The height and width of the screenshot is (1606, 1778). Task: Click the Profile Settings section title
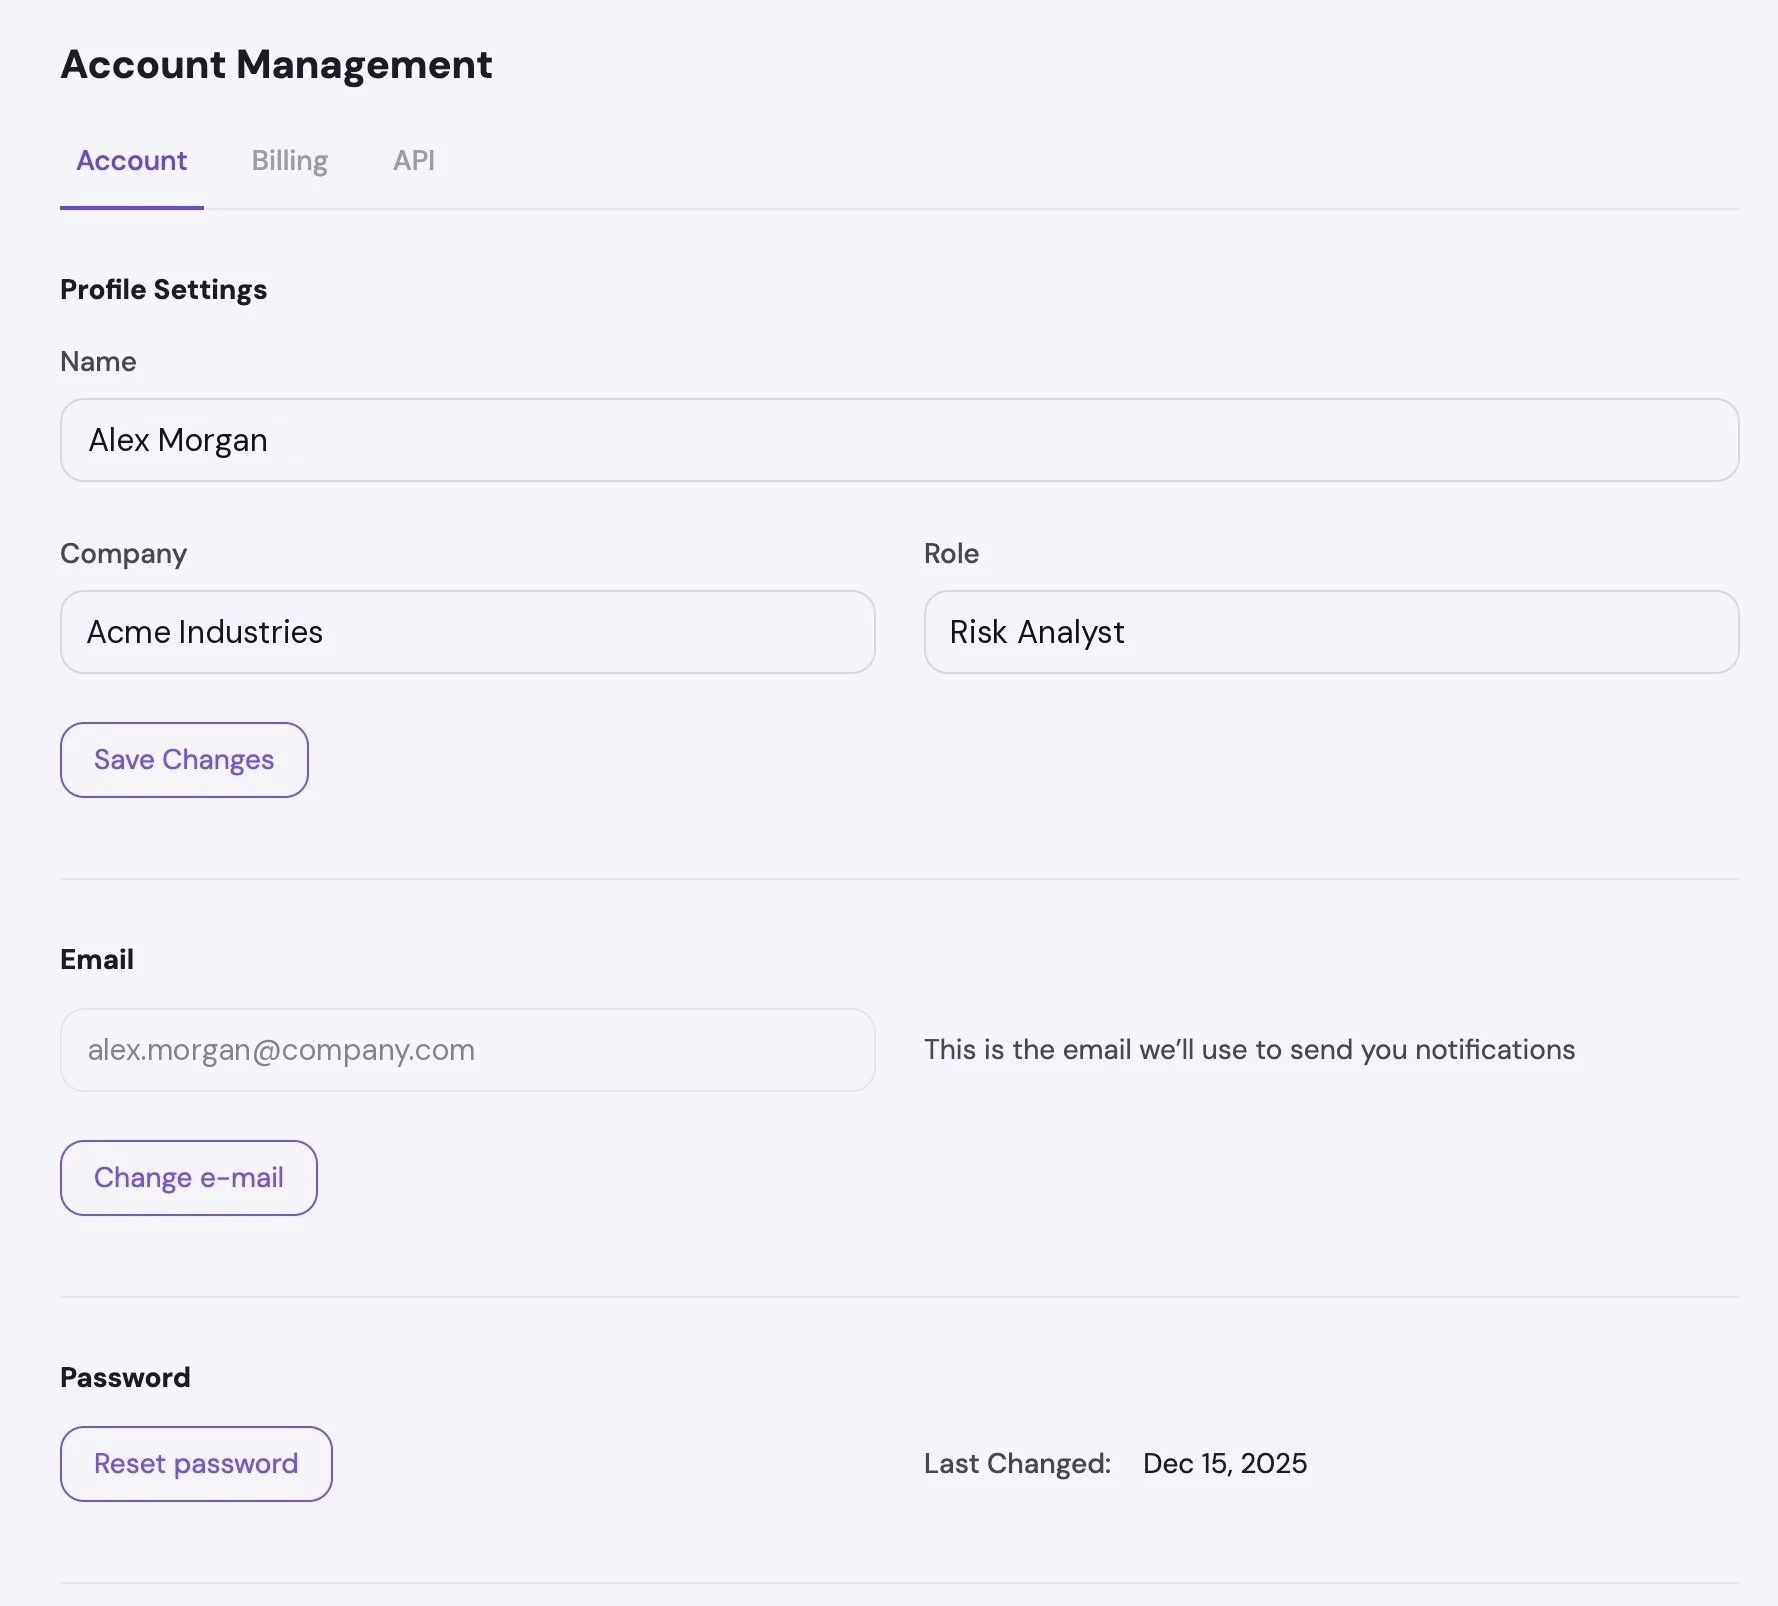click(x=164, y=290)
